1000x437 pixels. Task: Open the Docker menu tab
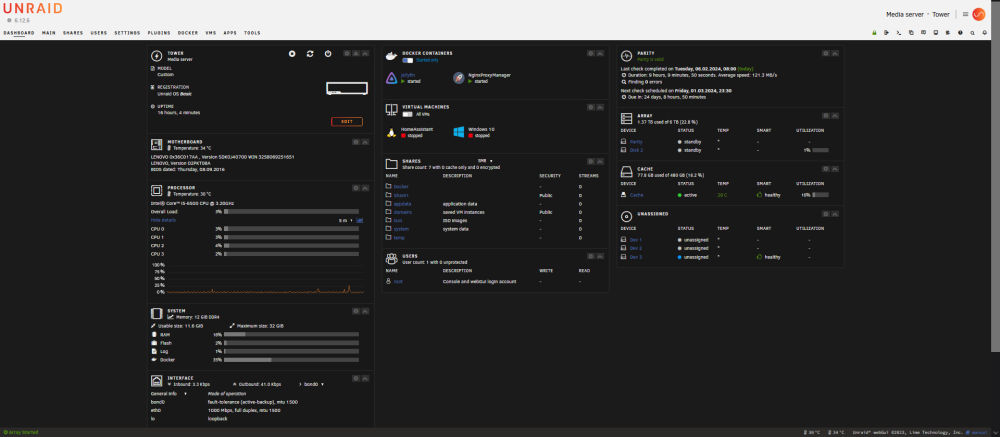(x=188, y=33)
